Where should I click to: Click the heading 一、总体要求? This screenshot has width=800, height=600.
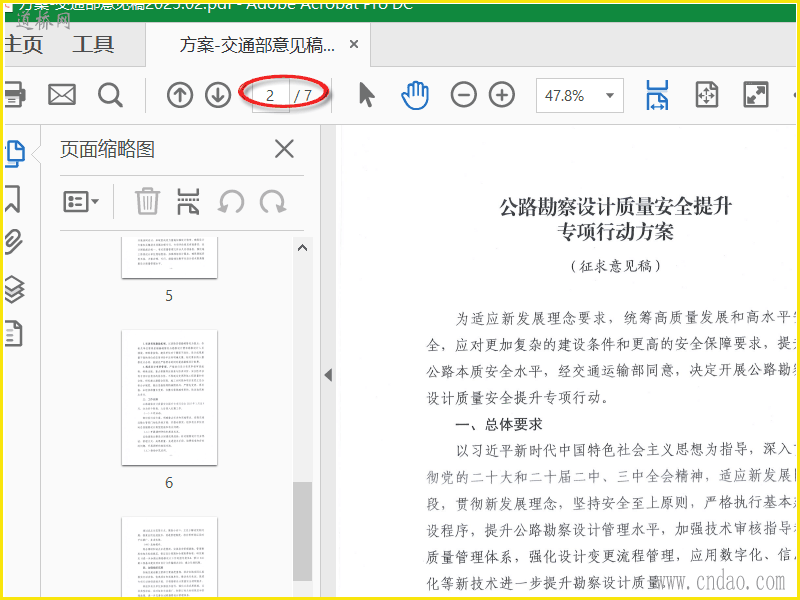[499, 424]
